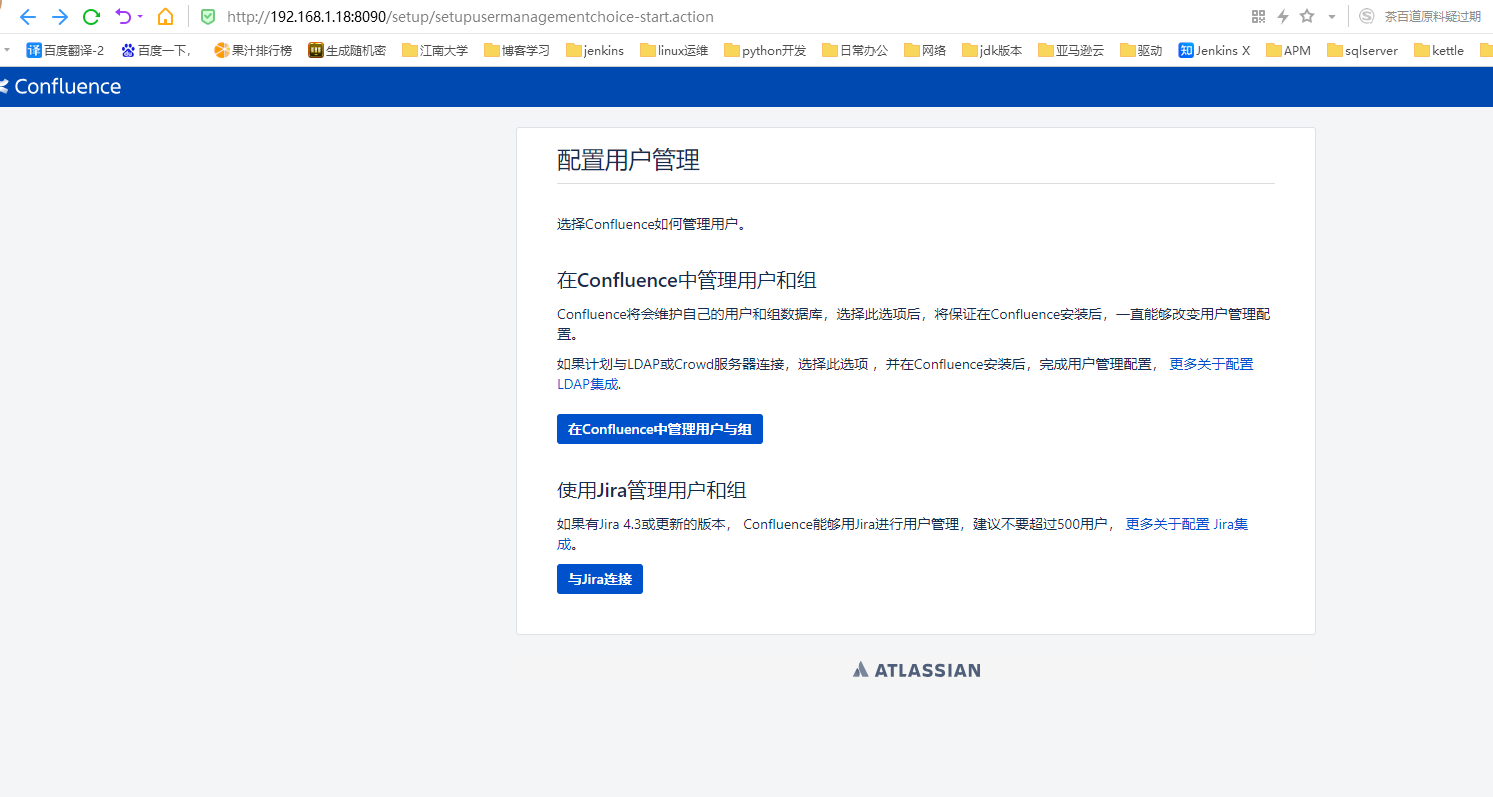Open the 博客学习 bookmark folder
This screenshot has width=1493, height=797.
coord(517,50)
